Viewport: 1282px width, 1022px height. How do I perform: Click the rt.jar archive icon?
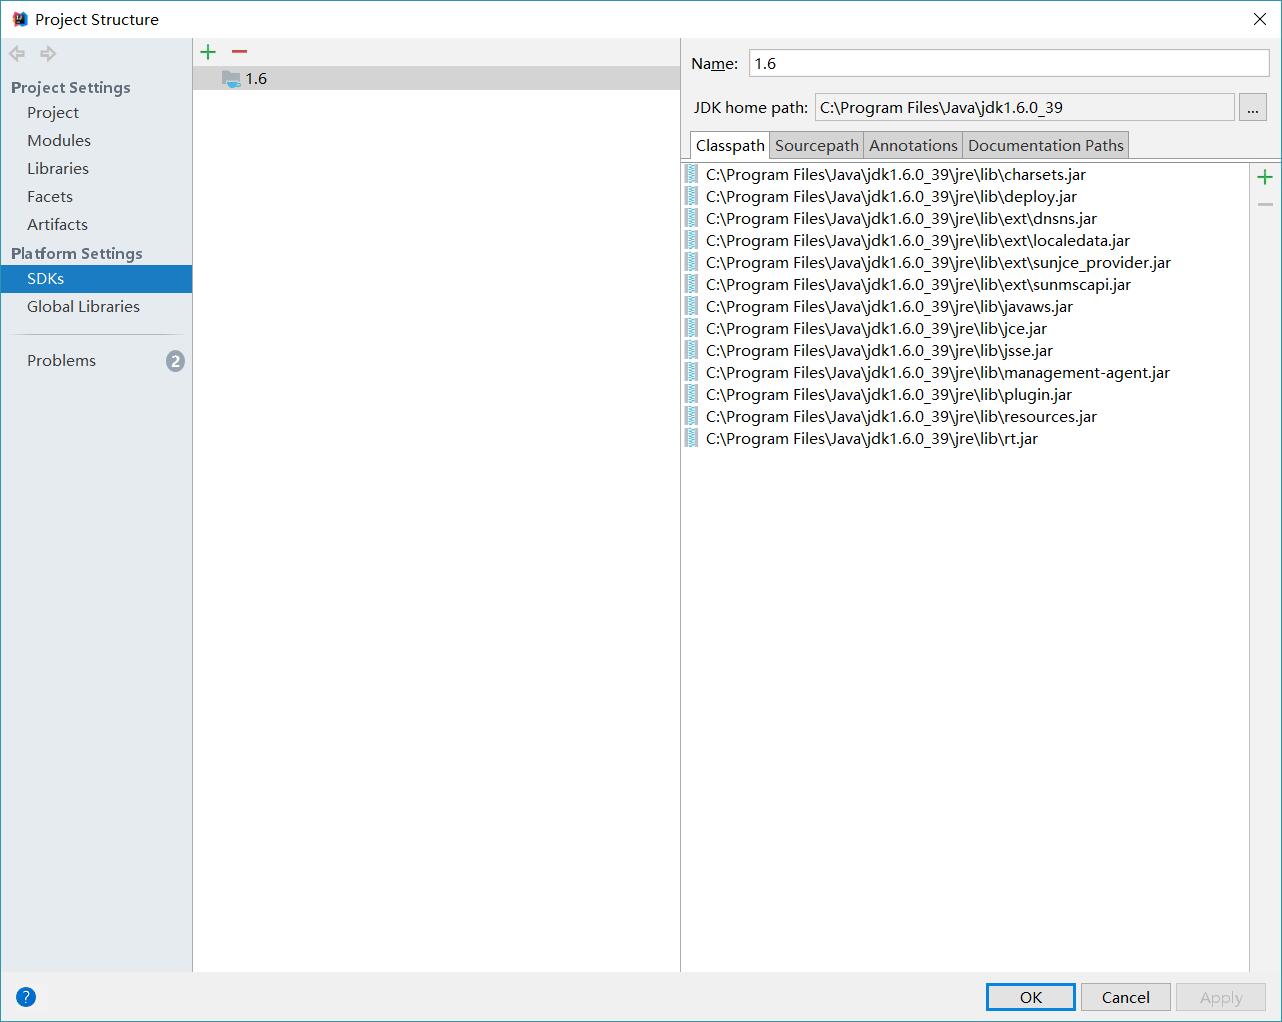[692, 438]
